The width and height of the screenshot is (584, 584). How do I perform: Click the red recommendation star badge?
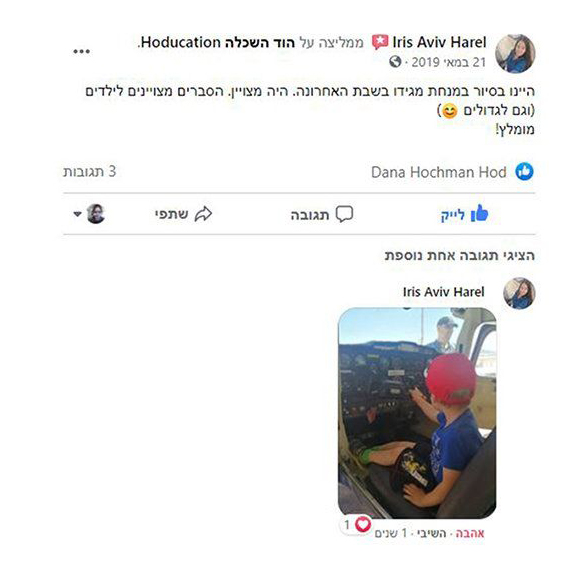coord(380,42)
